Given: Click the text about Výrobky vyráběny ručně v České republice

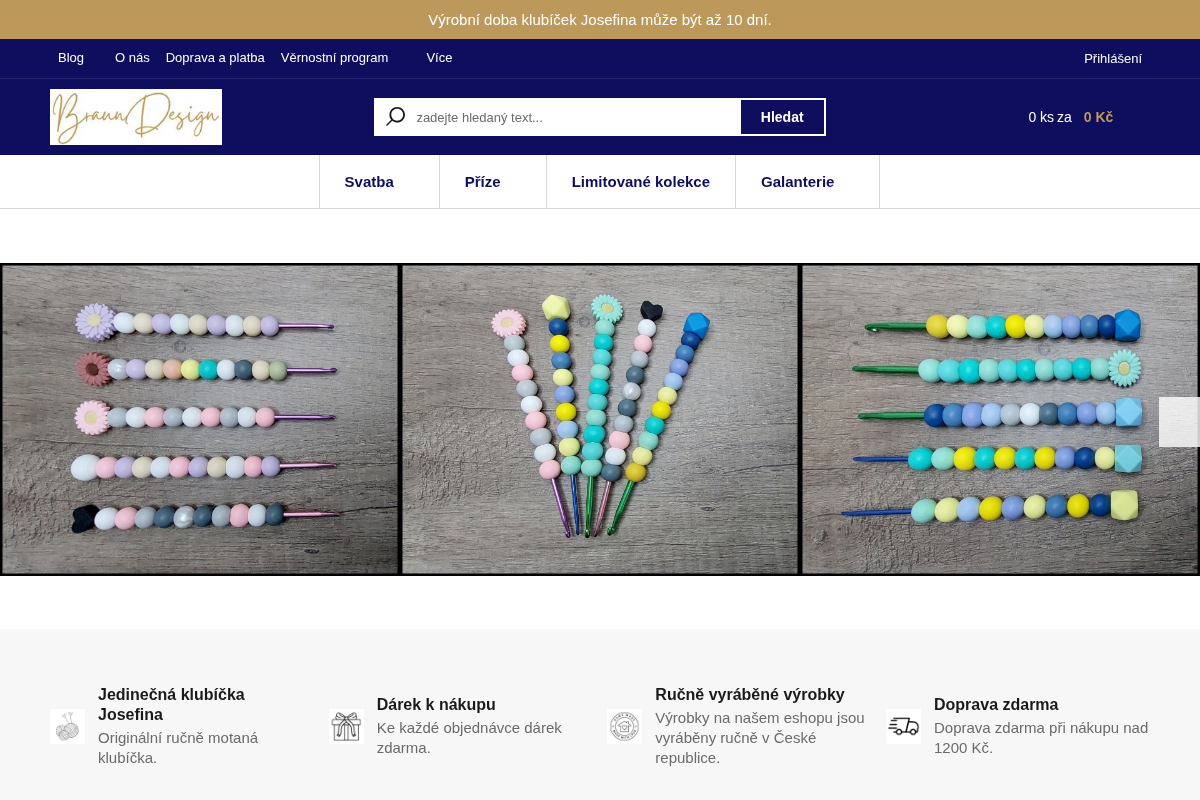Looking at the screenshot, I should (760, 738).
